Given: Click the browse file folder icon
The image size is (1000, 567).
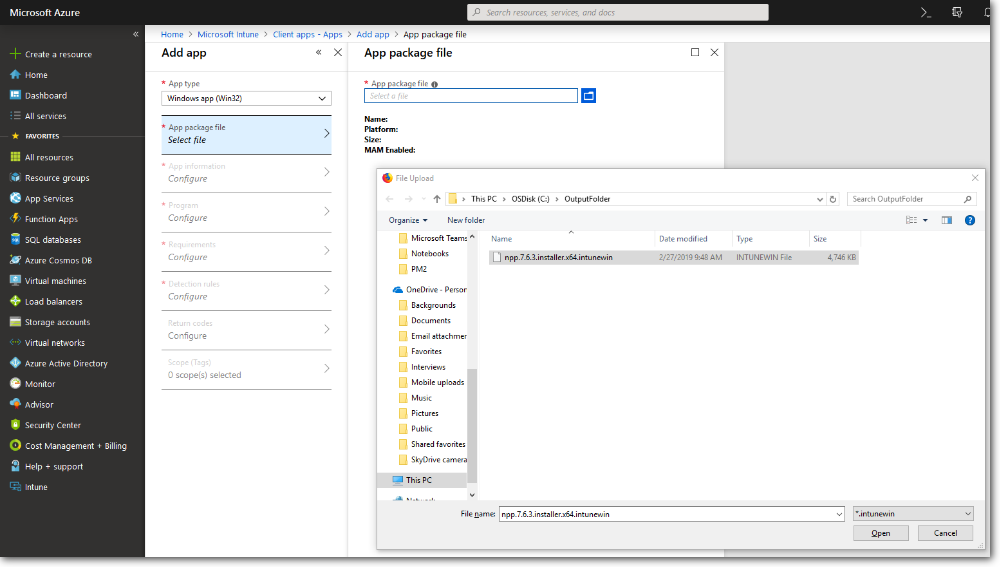Looking at the screenshot, I should (588, 96).
